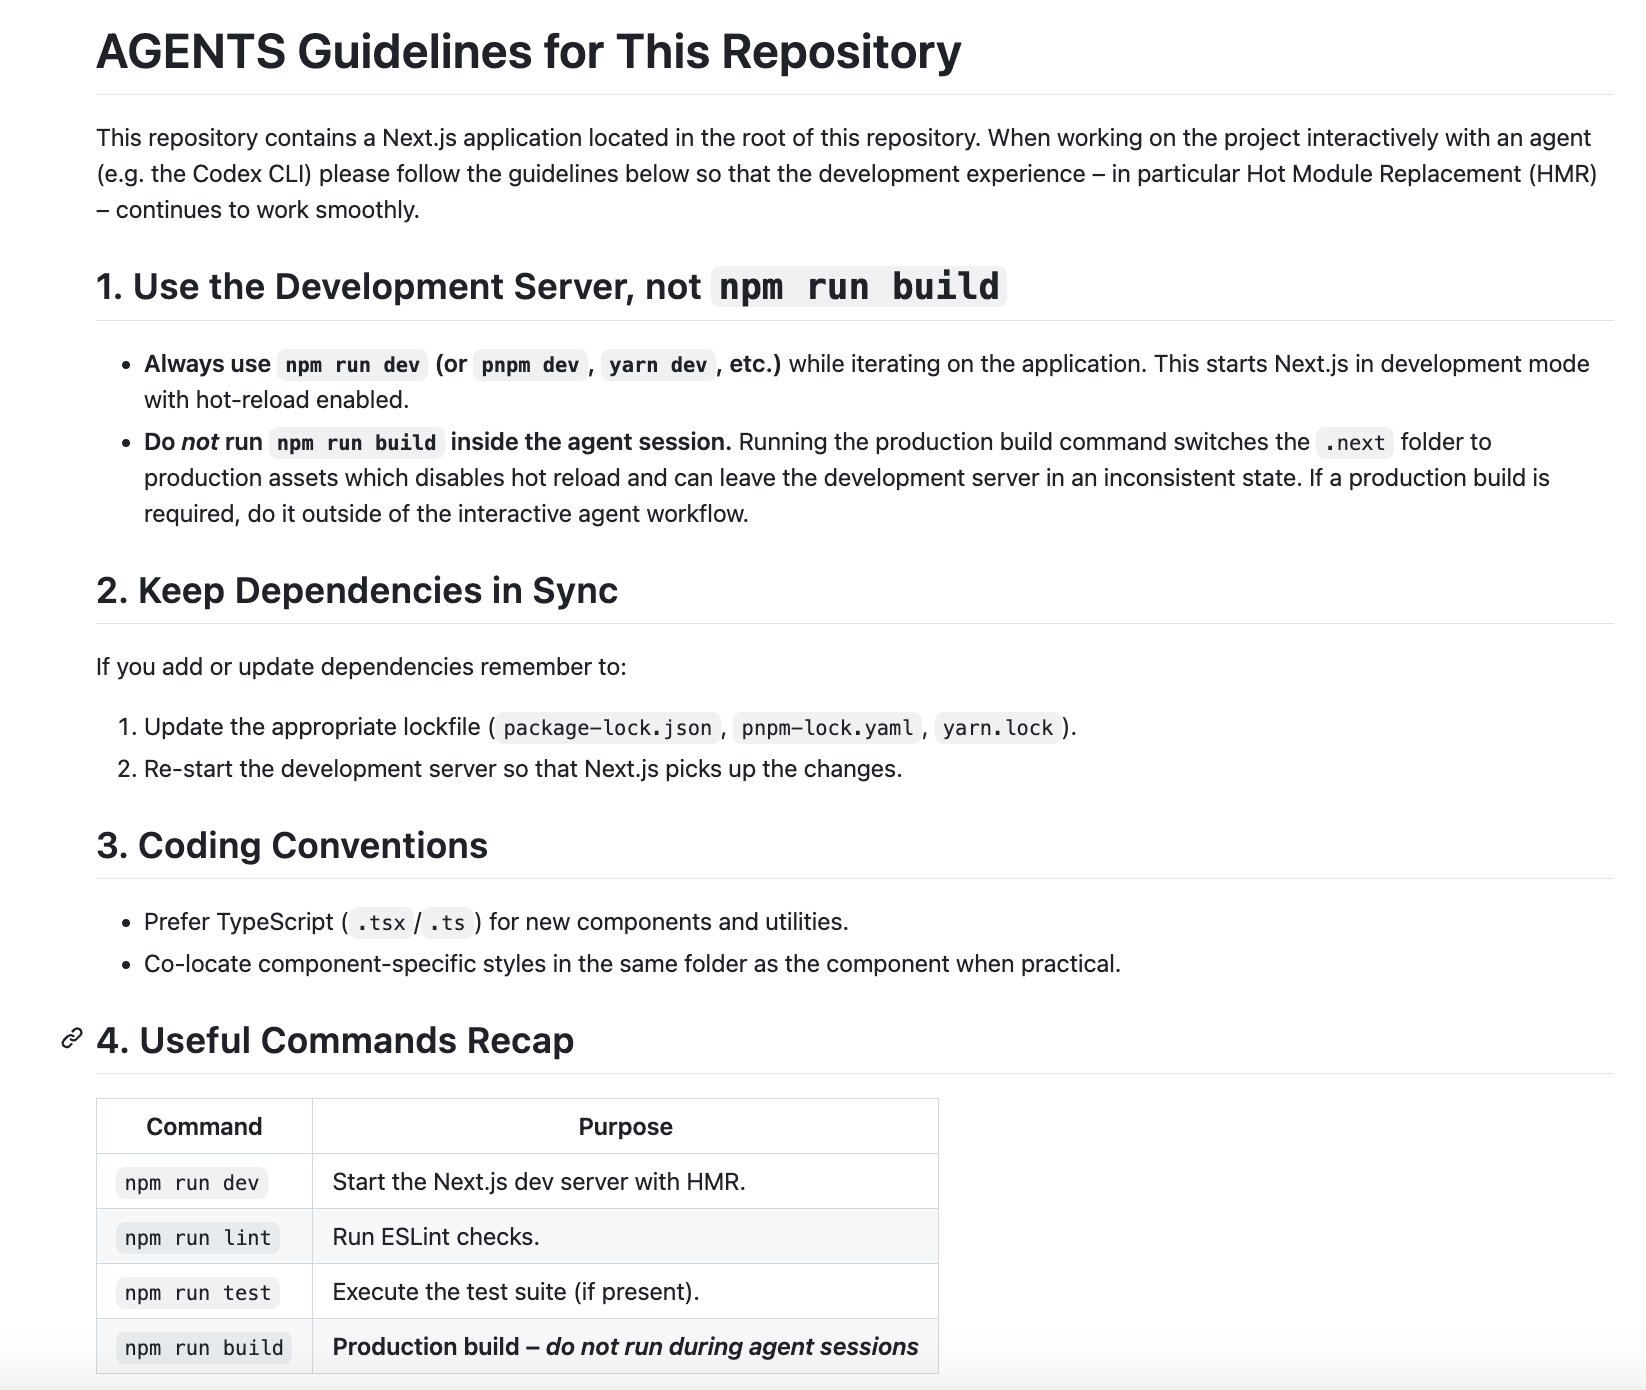Click the Purpose table header
Image resolution: width=1646 pixels, height=1390 pixels.
coord(625,1126)
